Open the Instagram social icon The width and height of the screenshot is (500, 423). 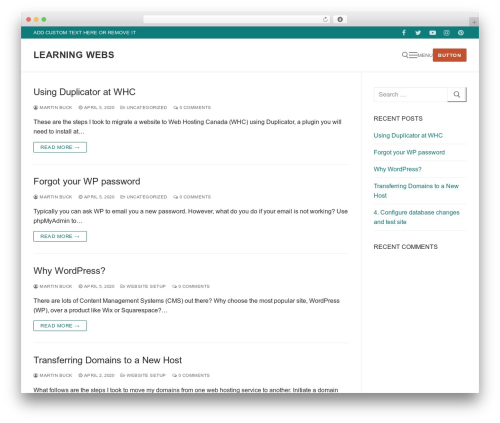(x=447, y=33)
